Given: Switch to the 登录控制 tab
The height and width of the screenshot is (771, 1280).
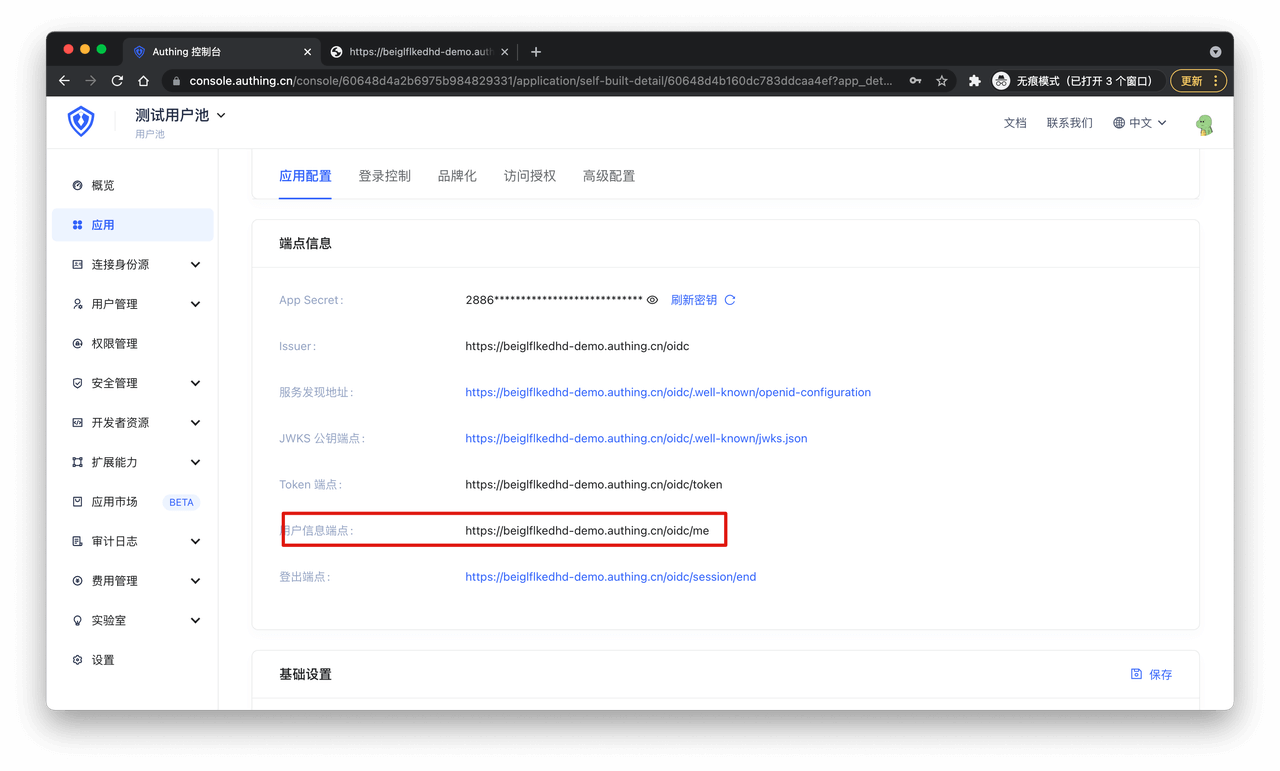Looking at the screenshot, I should click(384, 176).
